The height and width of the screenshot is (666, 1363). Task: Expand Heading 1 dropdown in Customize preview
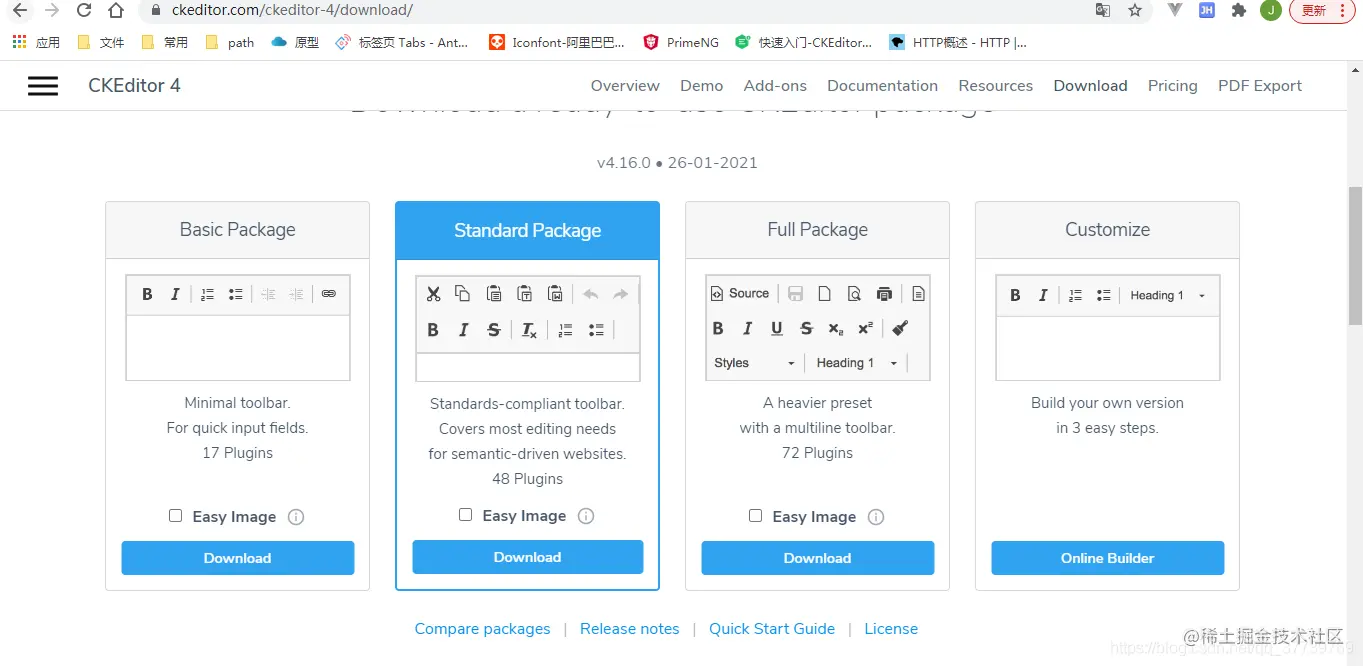click(x=1167, y=295)
